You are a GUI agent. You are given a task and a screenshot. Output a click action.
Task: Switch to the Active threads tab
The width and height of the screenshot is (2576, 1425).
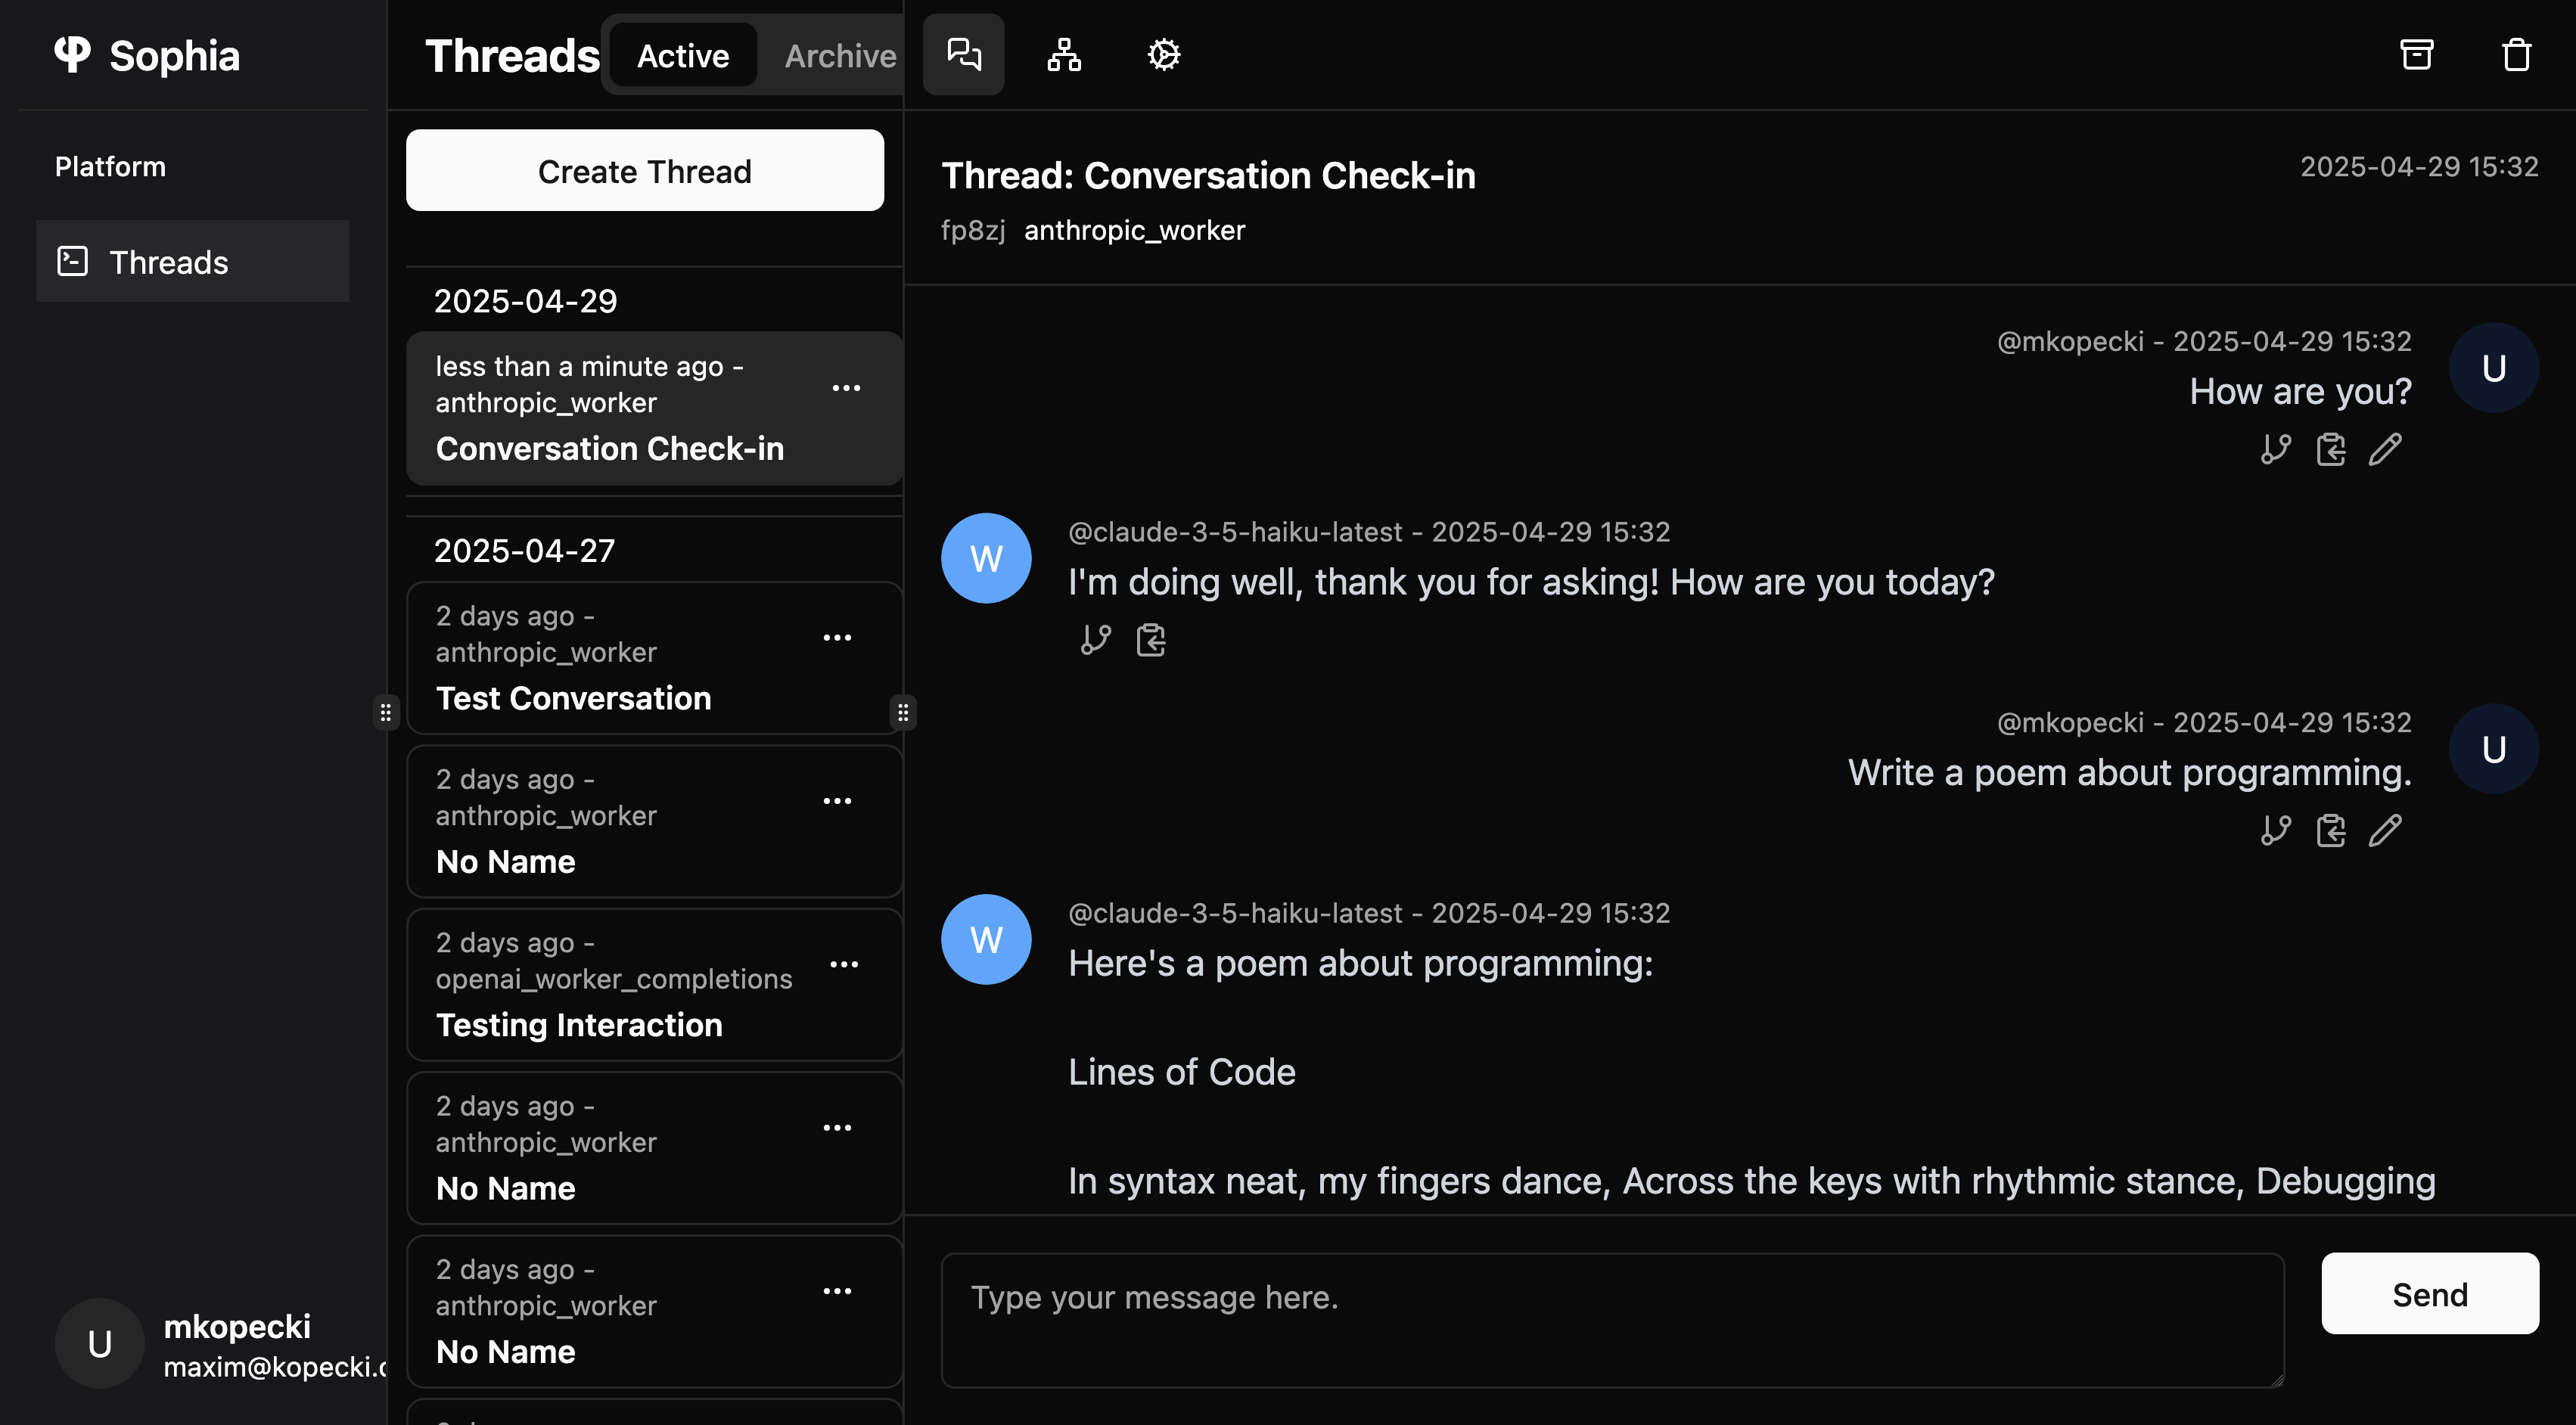point(683,56)
